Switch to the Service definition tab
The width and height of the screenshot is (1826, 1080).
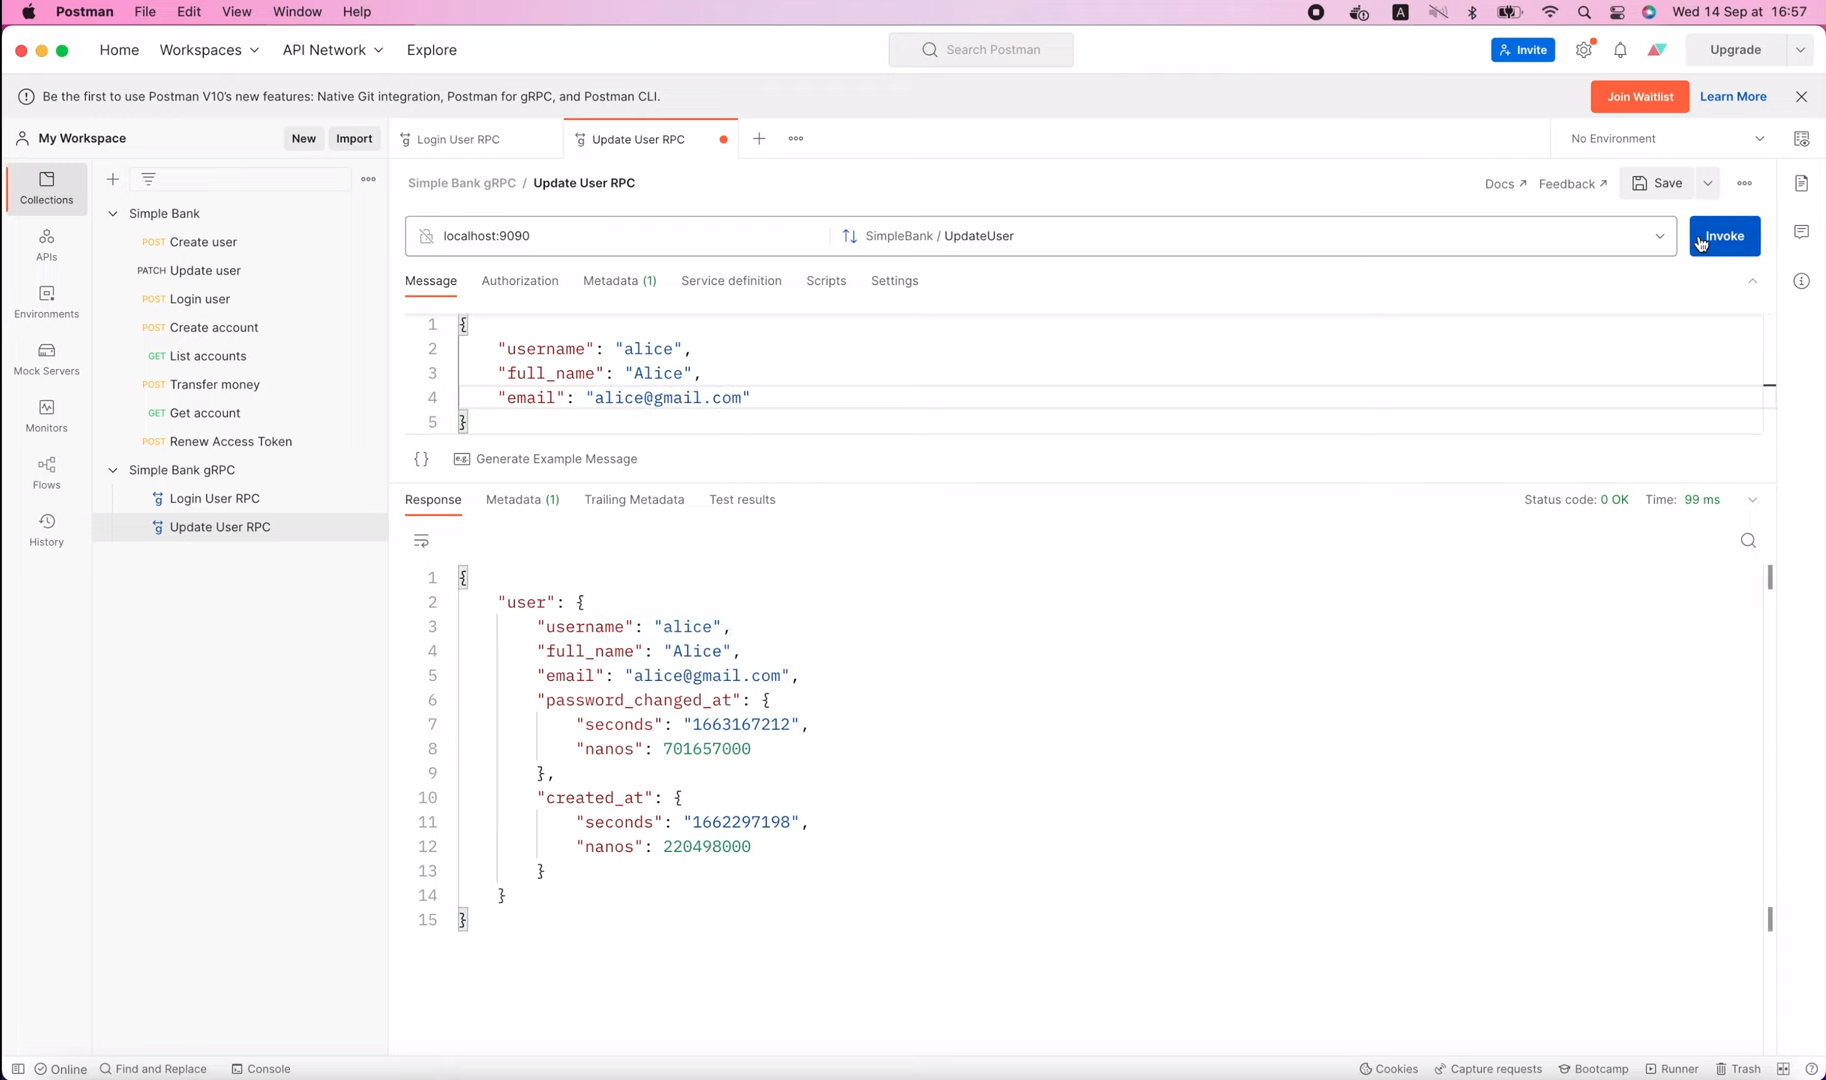click(x=731, y=281)
